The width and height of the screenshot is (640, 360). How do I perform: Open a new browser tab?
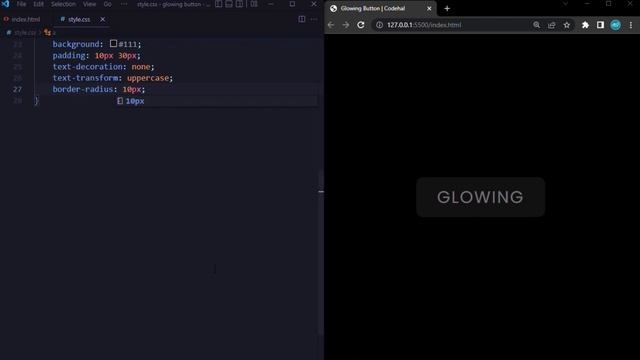click(447, 8)
